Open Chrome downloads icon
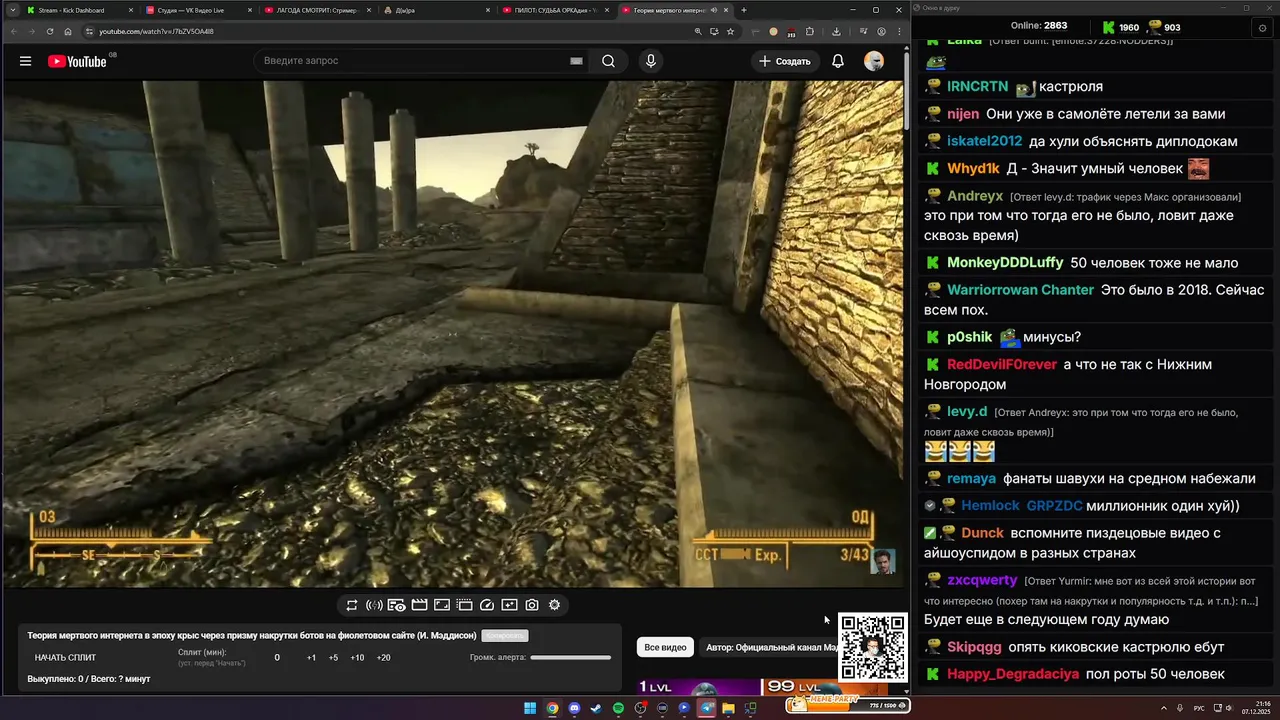The width and height of the screenshot is (1280, 720). click(x=836, y=31)
